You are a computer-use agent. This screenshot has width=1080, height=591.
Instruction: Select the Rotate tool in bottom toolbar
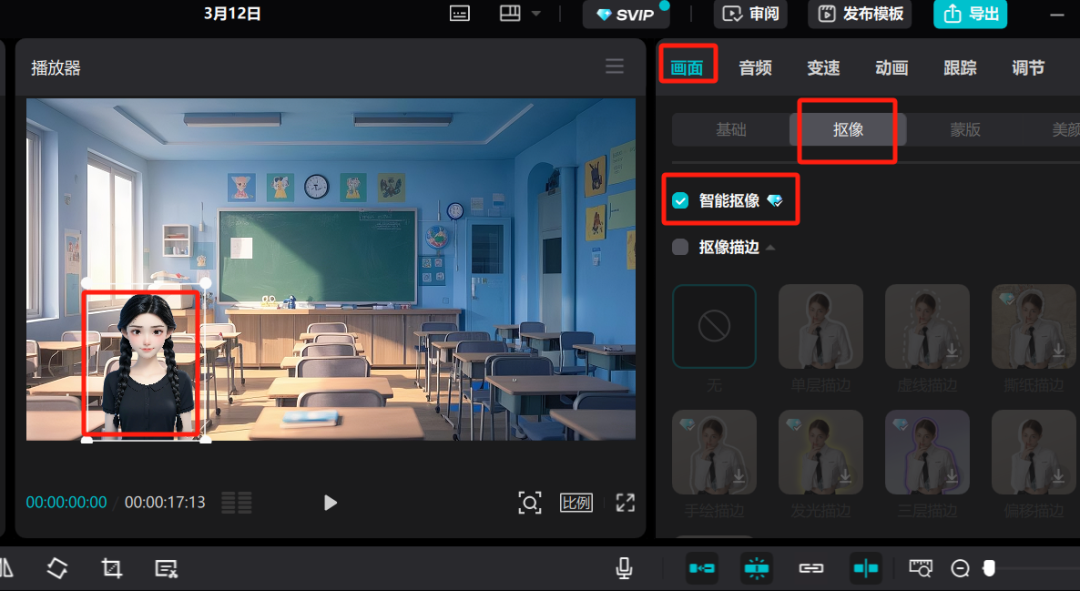pyautogui.click(x=57, y=568)
